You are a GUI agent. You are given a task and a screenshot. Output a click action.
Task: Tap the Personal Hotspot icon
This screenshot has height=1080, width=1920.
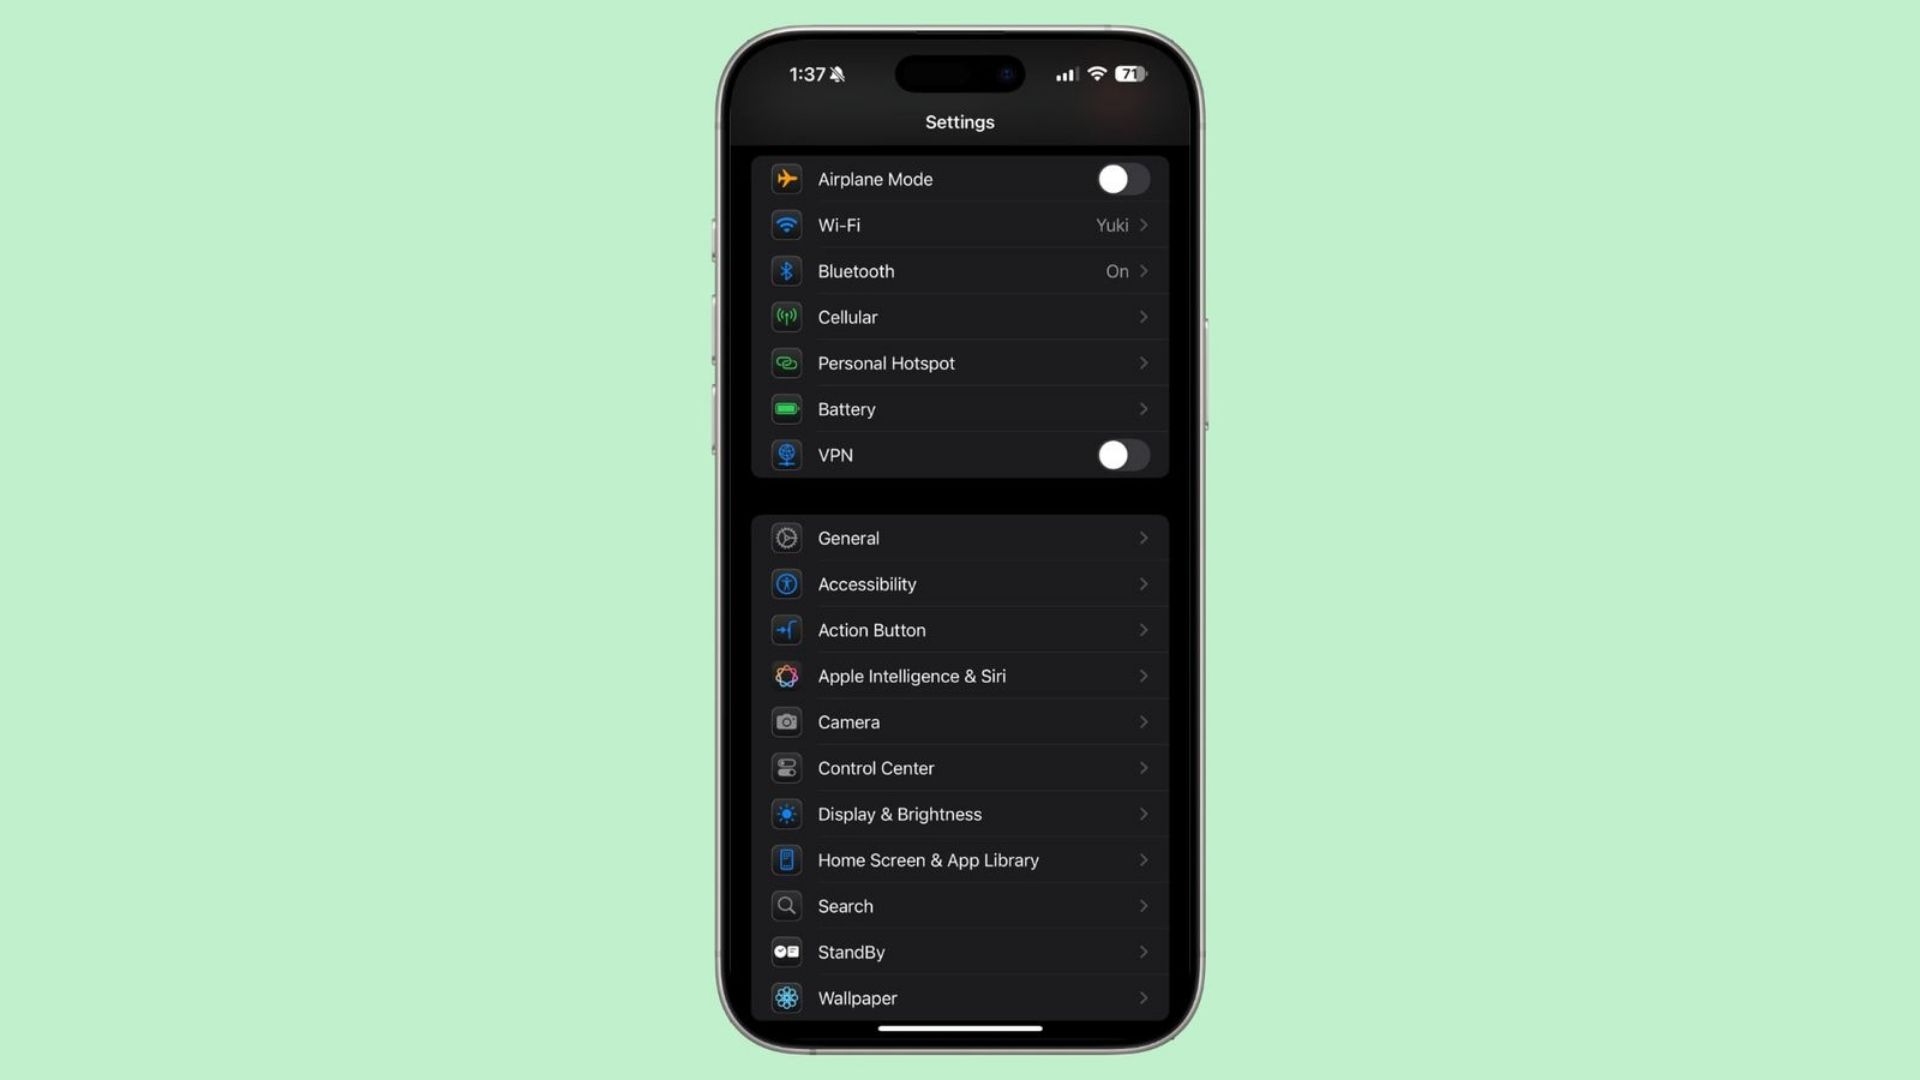tap(786, 363)
